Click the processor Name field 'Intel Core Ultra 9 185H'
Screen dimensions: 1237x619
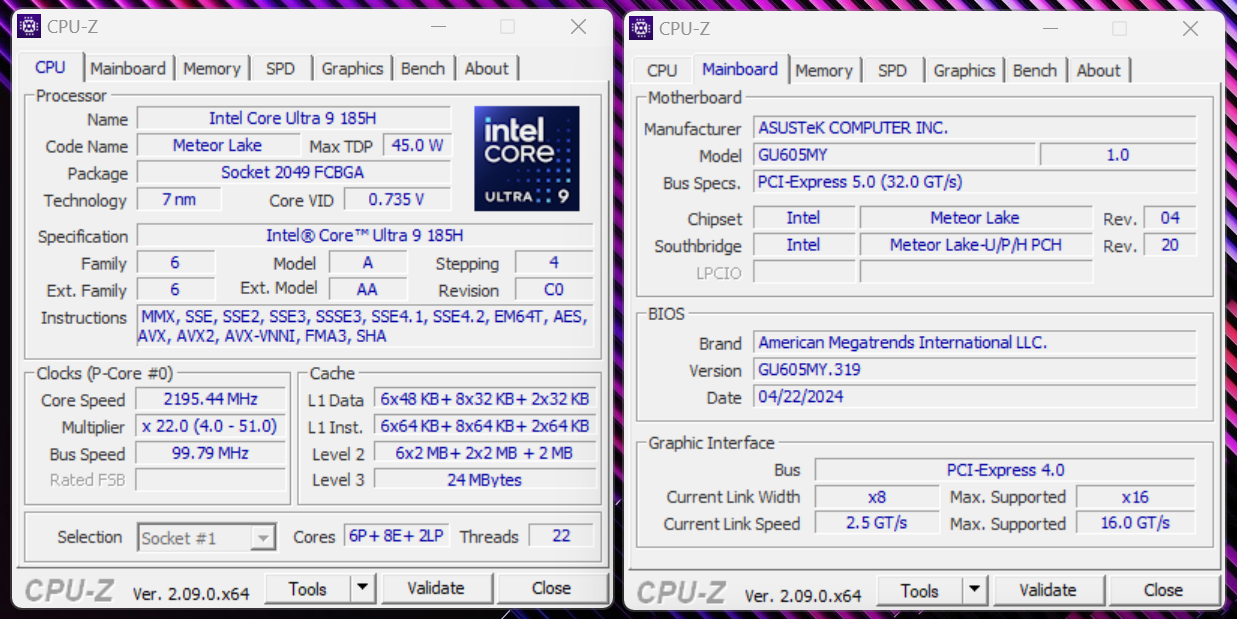[293, 119]
